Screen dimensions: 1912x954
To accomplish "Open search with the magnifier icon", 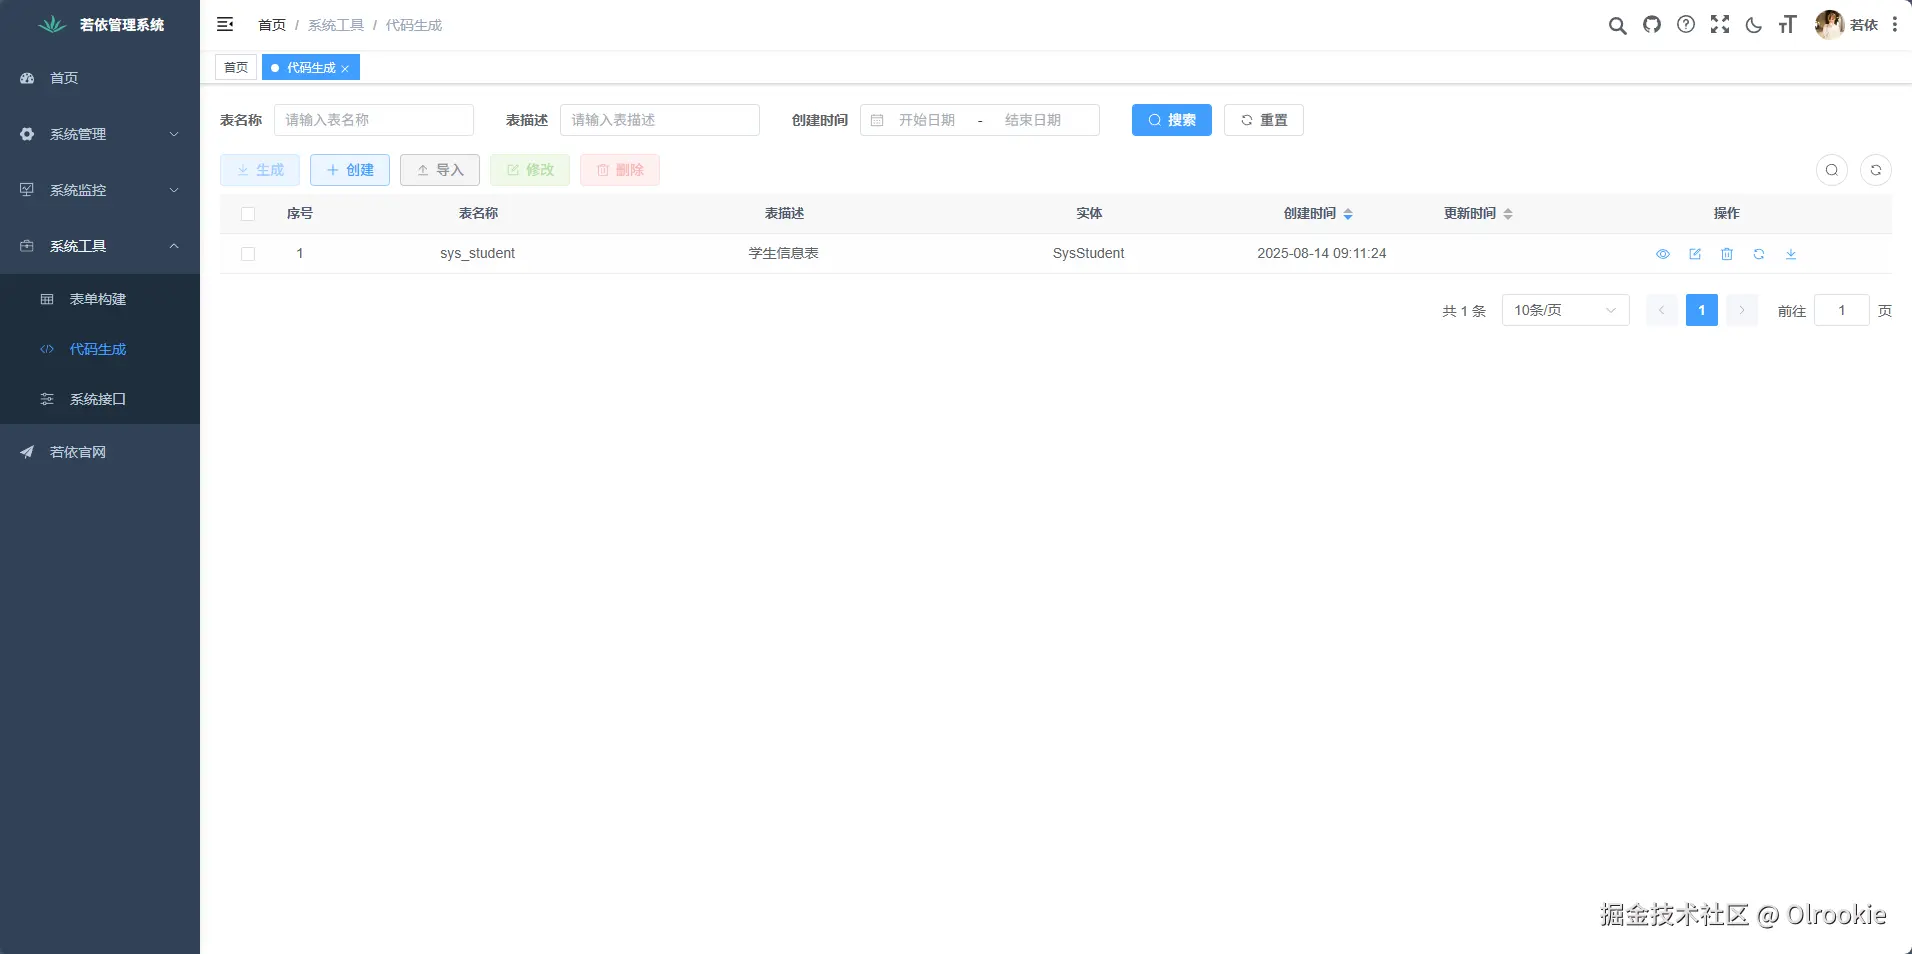I will (1618, 25).
